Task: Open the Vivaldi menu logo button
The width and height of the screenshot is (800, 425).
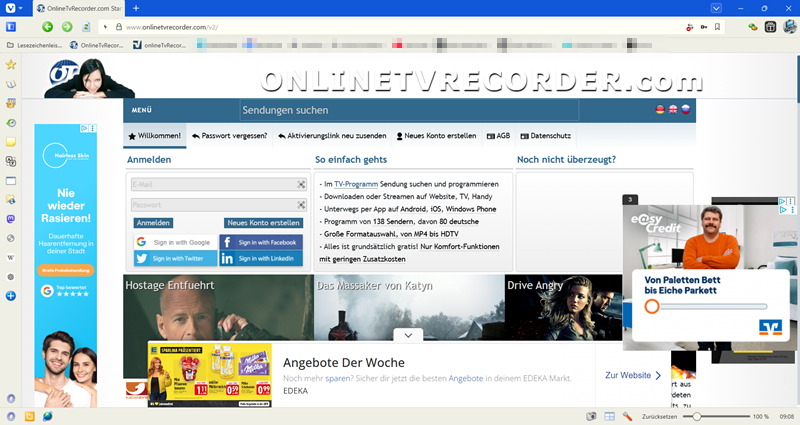Action: (x=11, y=8)
